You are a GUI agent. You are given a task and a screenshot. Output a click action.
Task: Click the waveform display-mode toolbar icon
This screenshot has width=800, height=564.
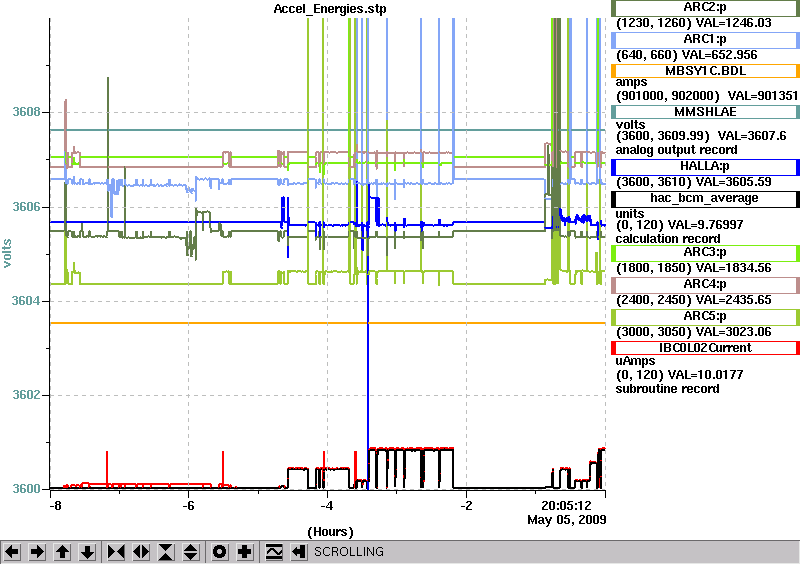point(274,552)
